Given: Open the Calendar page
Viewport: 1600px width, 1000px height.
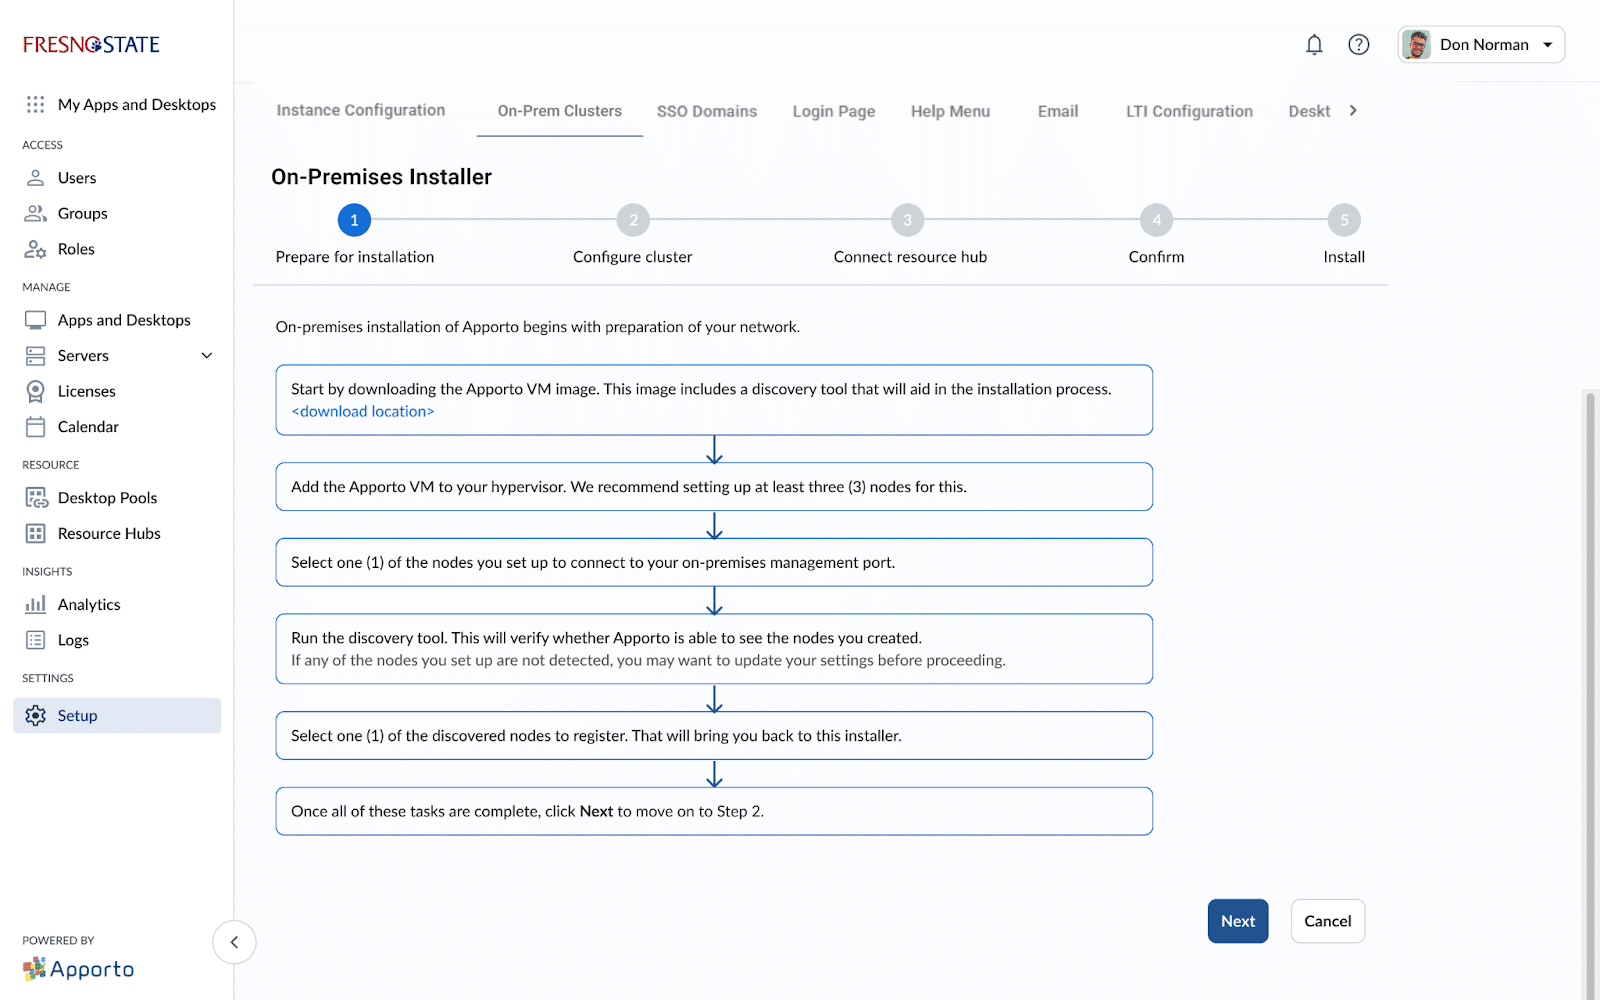Looking at the screenshot, I should pos(88,427).
